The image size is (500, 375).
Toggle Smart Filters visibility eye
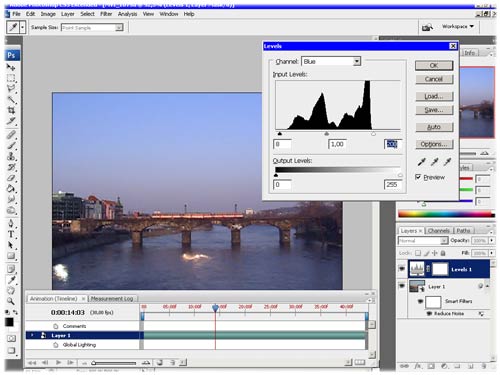point(420,301)
